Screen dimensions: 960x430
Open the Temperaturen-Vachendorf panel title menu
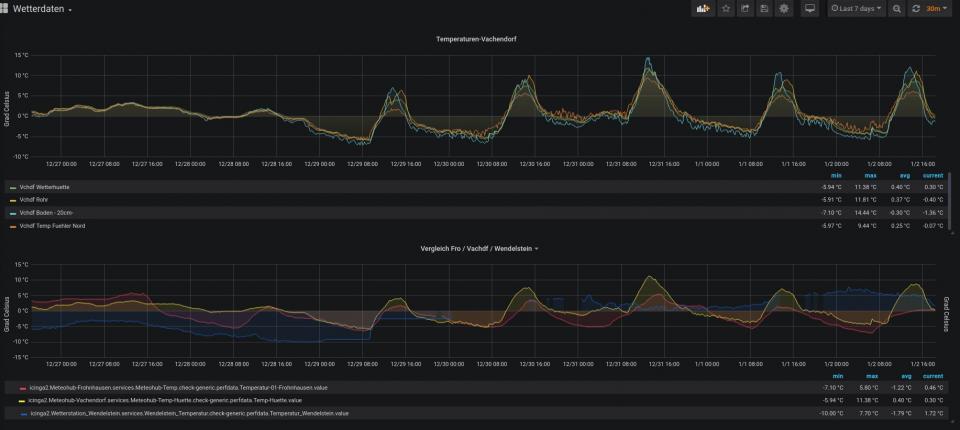(x=476, y=38)
